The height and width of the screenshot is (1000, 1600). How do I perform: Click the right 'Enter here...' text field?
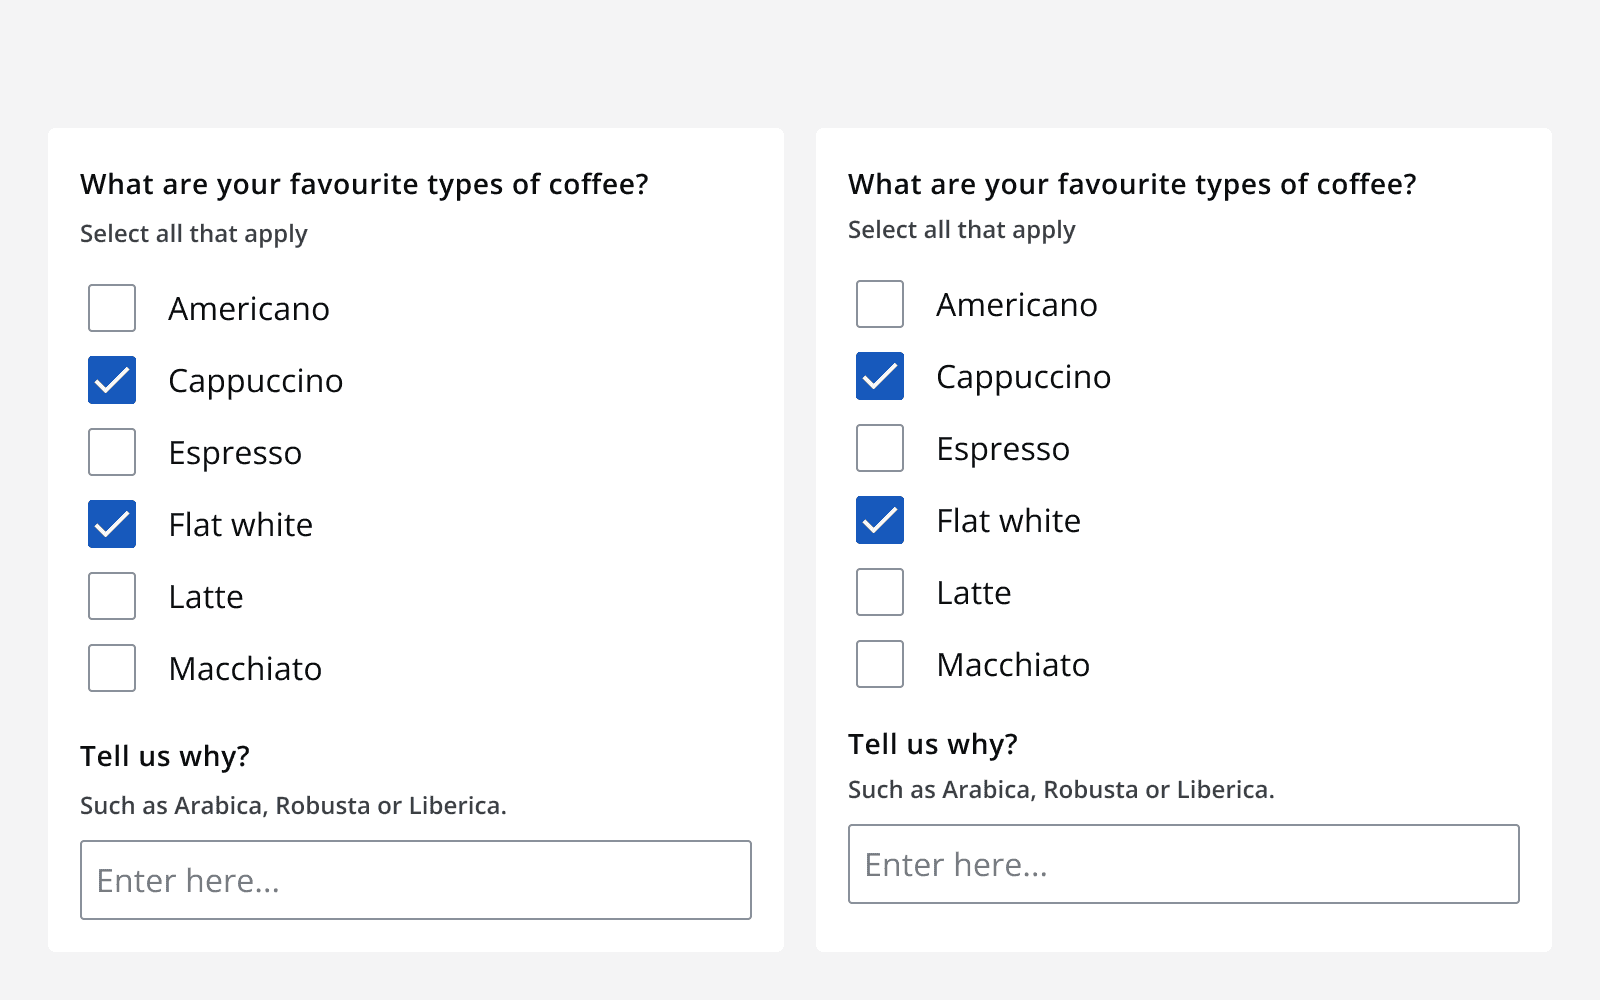1183,864
